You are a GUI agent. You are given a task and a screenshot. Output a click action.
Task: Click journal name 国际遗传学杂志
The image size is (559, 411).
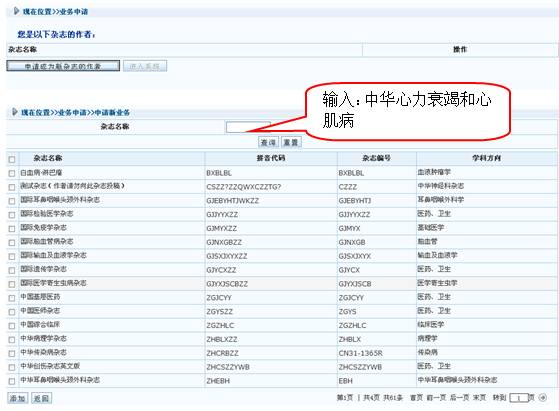tap(43, 269)
